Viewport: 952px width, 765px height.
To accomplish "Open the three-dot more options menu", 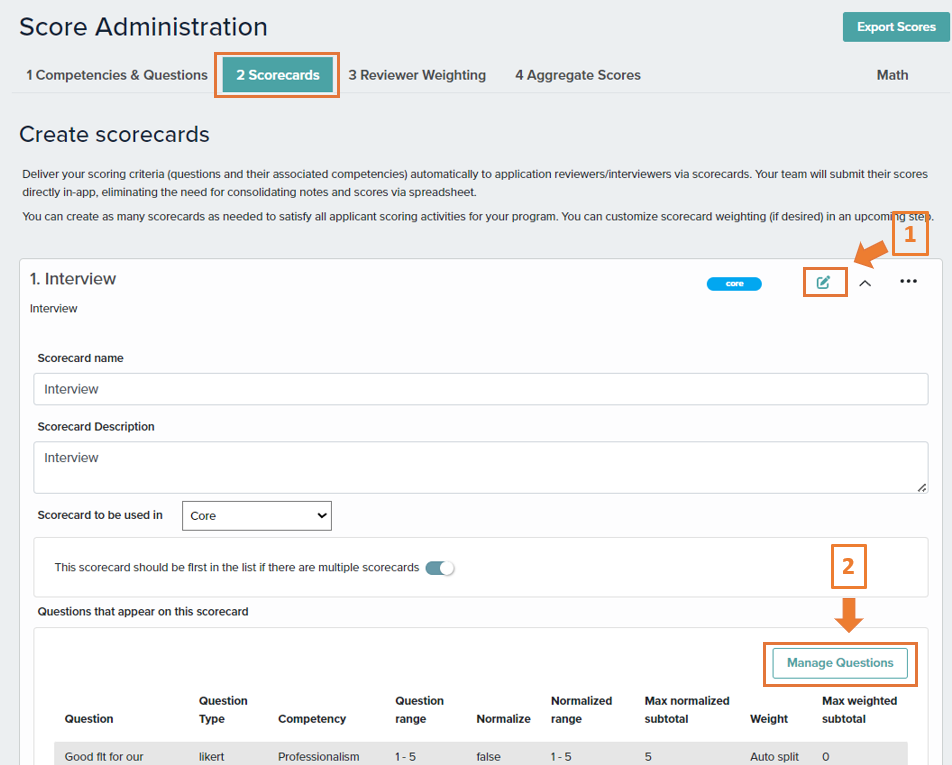I will coord(908,281).
